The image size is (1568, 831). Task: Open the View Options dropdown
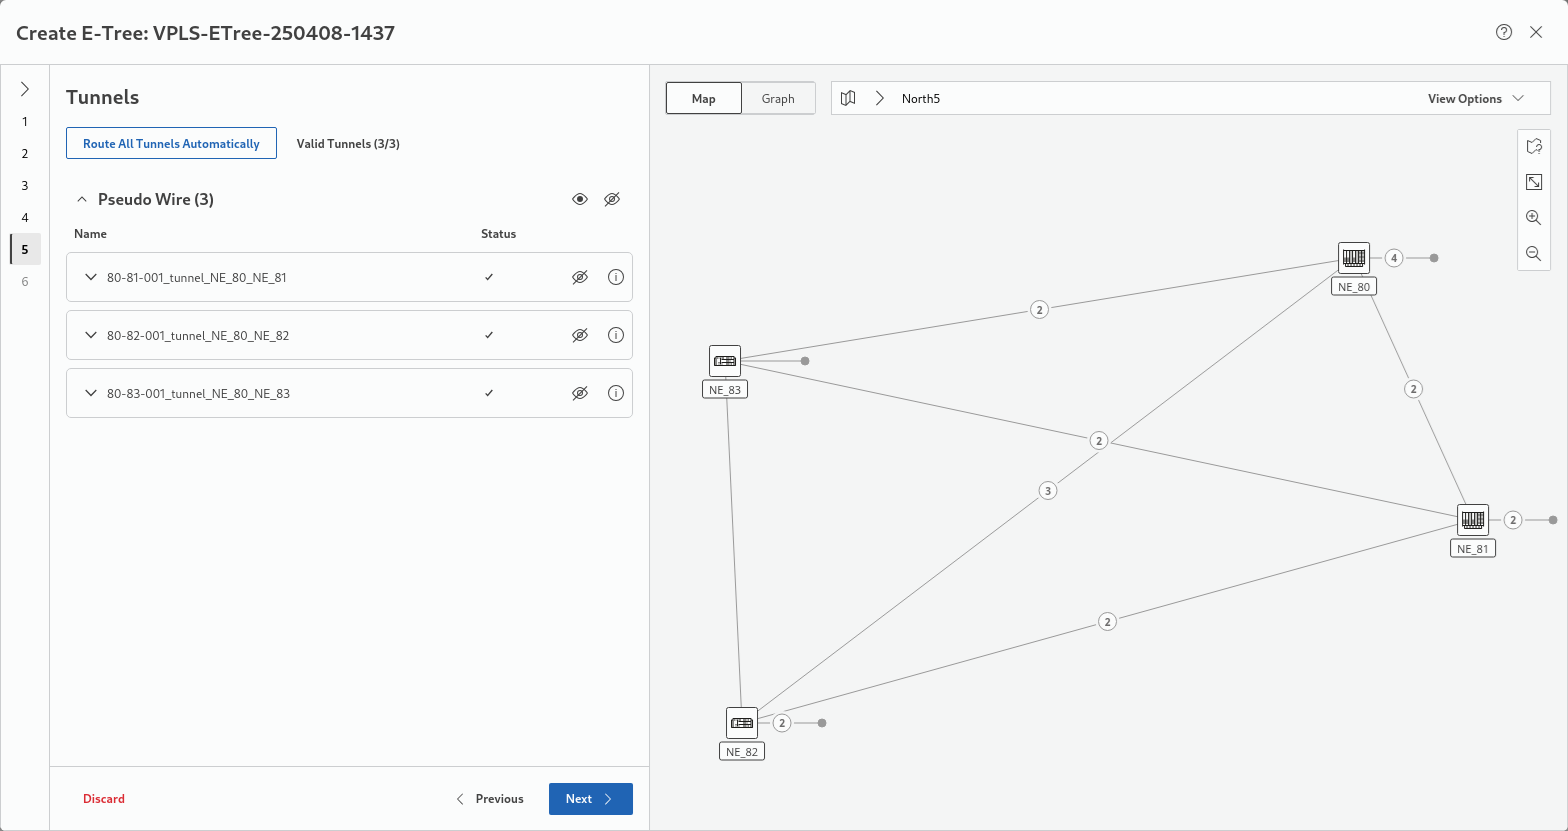(1475, 98)
